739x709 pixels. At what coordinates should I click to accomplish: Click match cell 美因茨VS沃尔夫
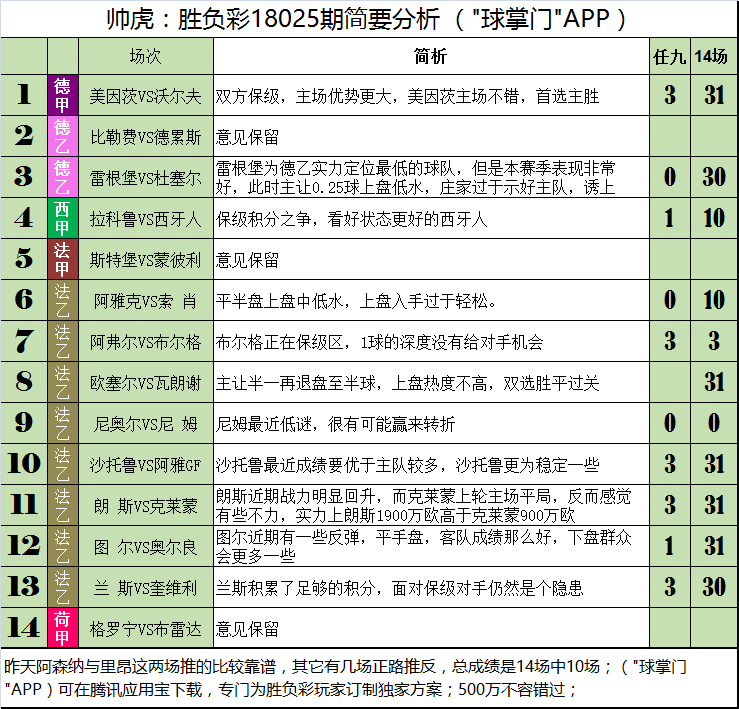[x=146, y=96]
